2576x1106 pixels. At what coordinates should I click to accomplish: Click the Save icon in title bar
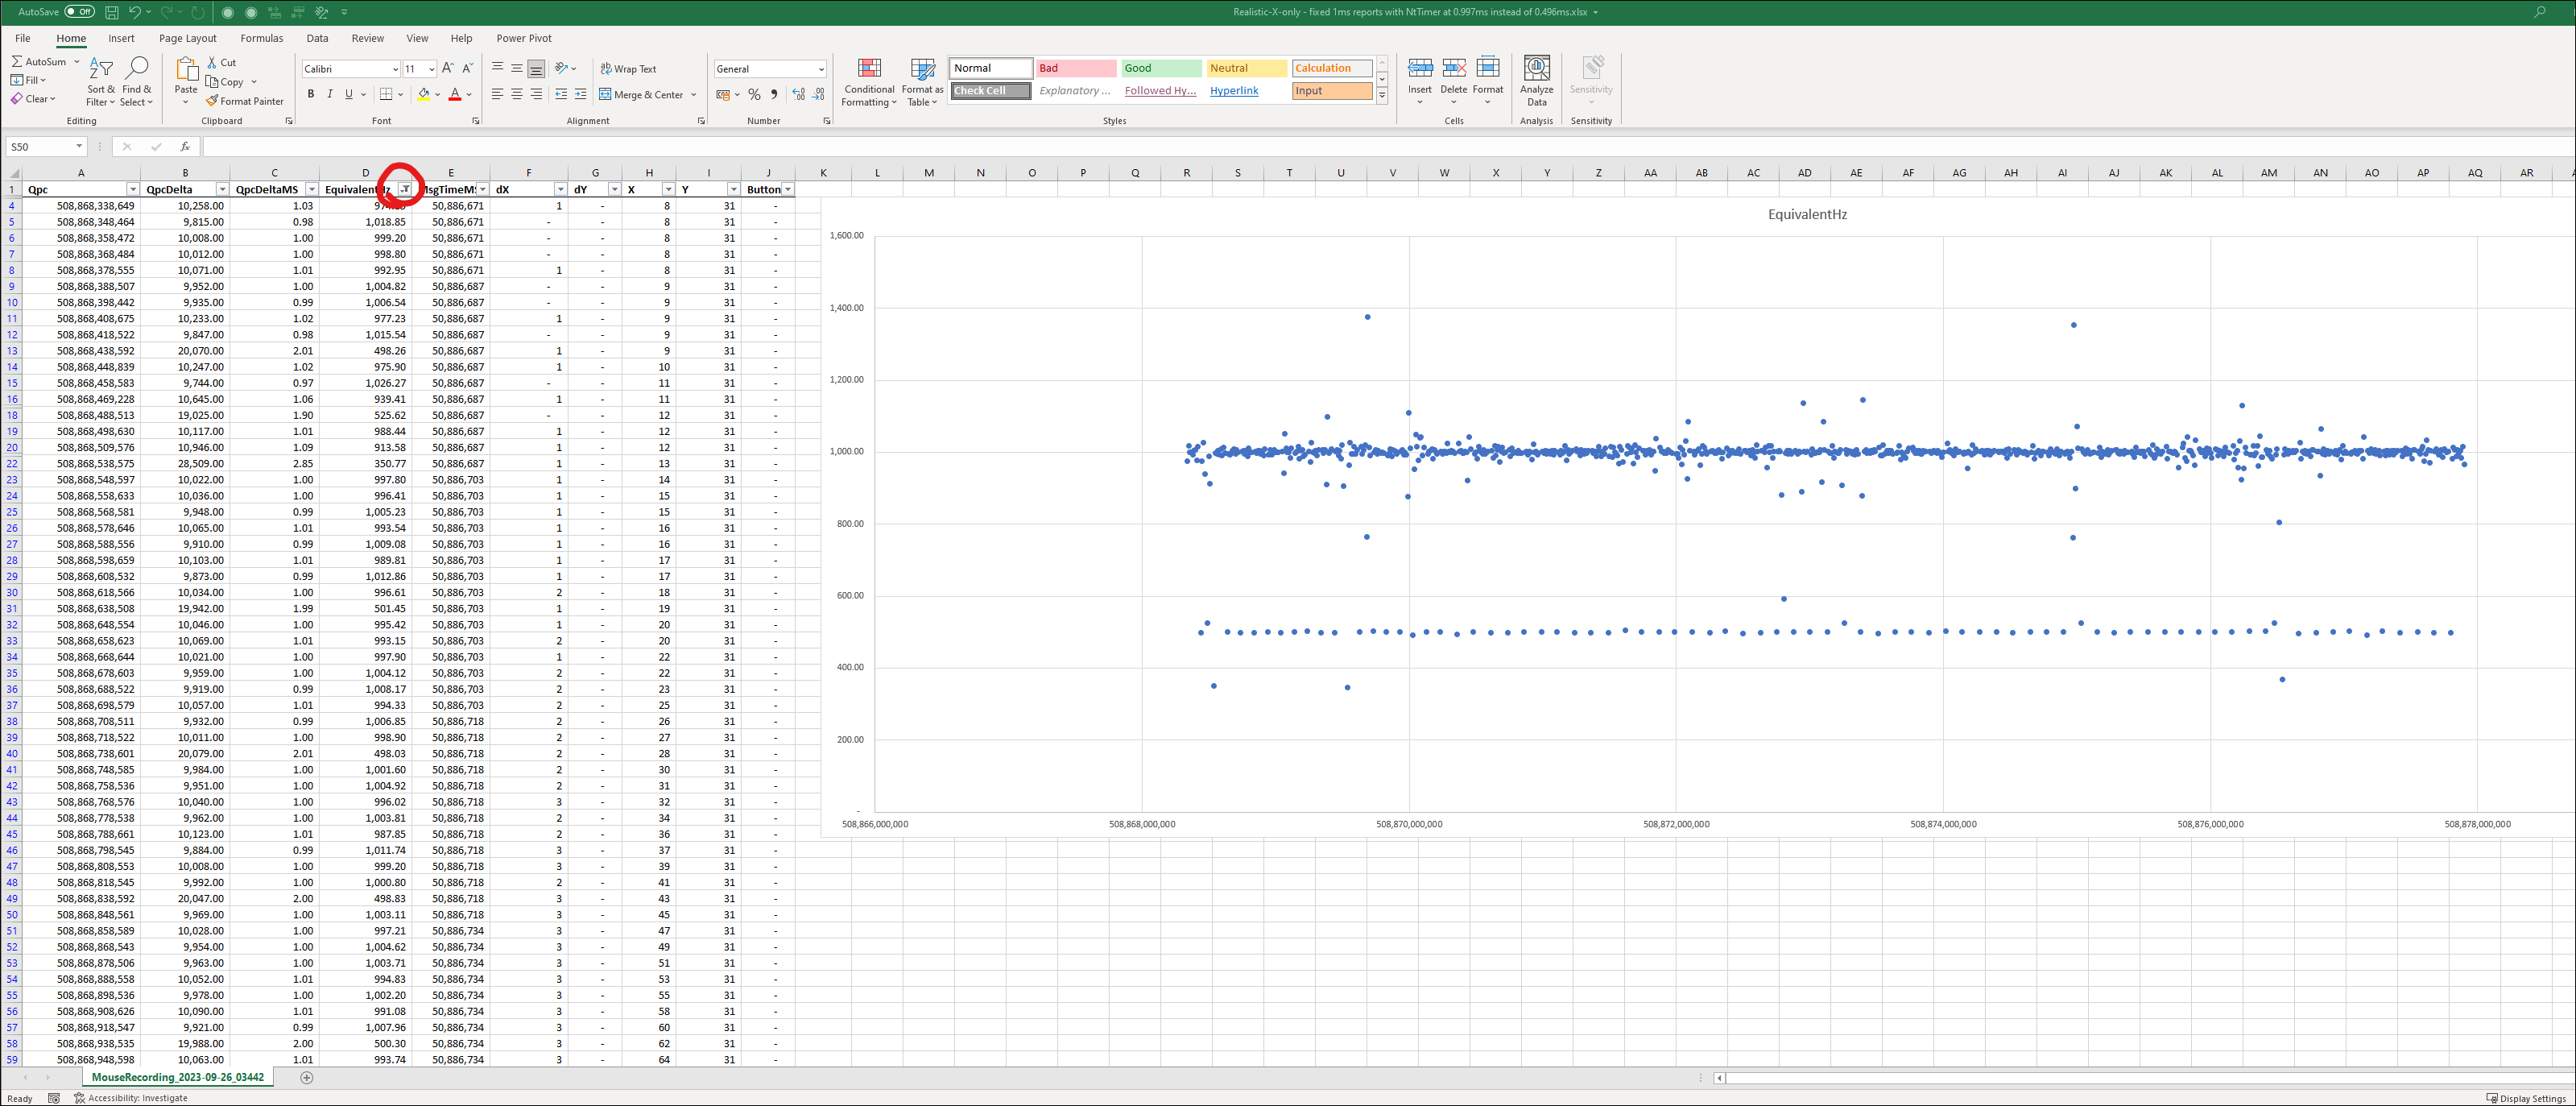click(x=112, y=12)
